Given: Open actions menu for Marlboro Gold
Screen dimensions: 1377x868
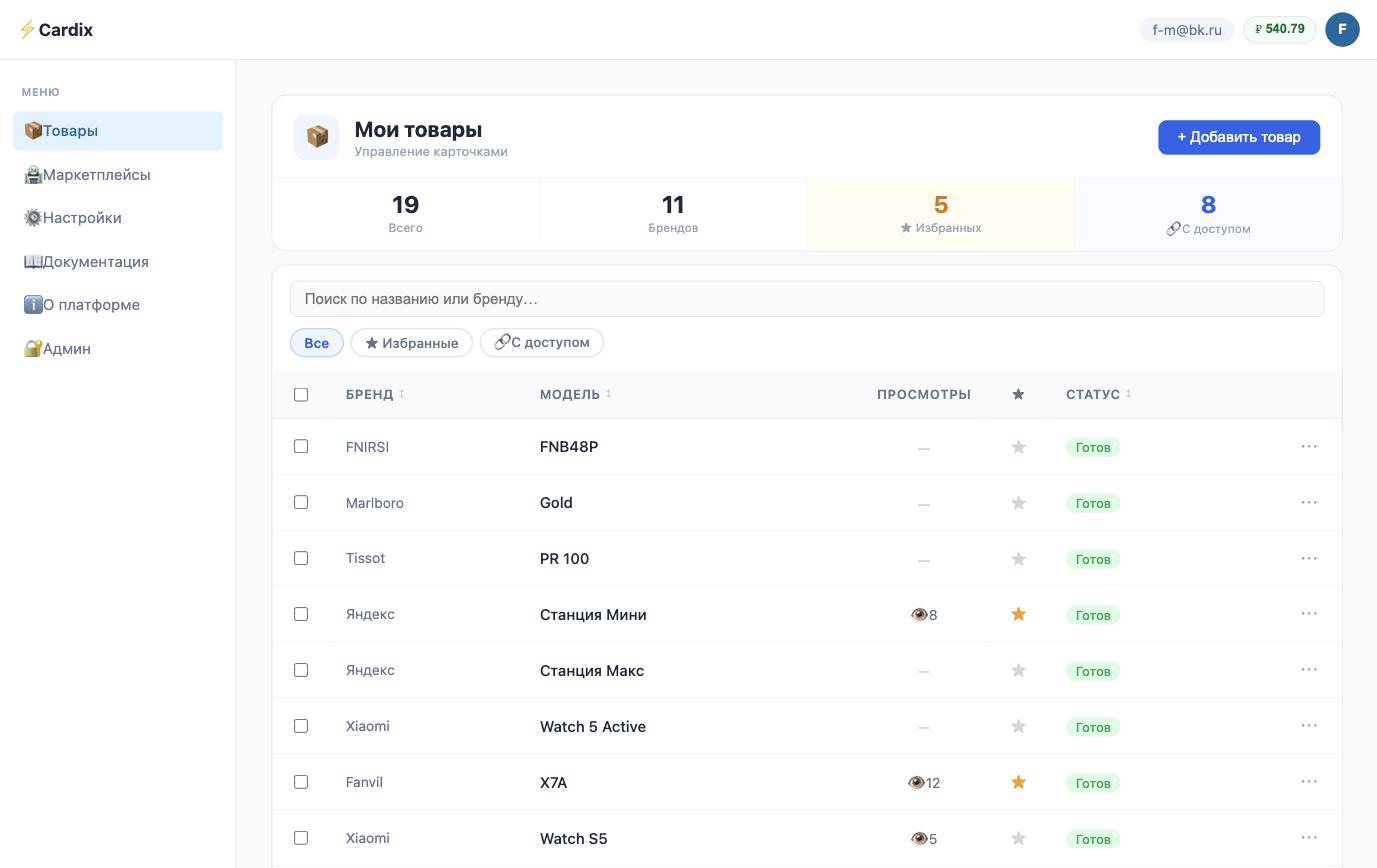Looking at the screenshot, I should [1309, 502].
